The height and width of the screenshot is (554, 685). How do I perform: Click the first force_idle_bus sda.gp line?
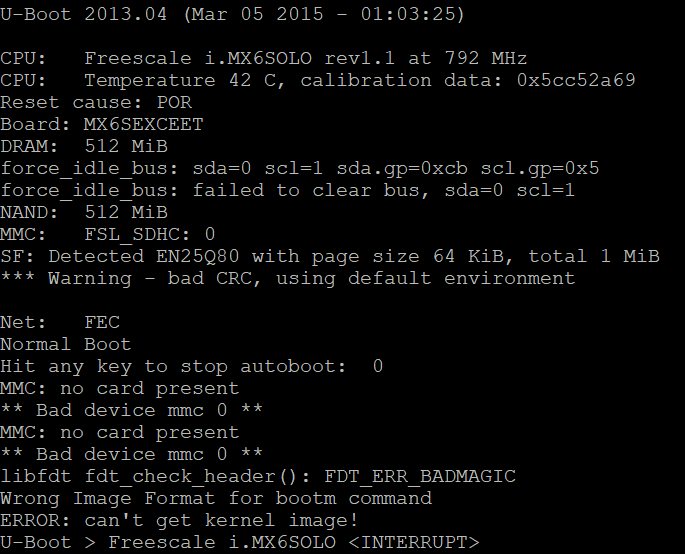[300, 169]
